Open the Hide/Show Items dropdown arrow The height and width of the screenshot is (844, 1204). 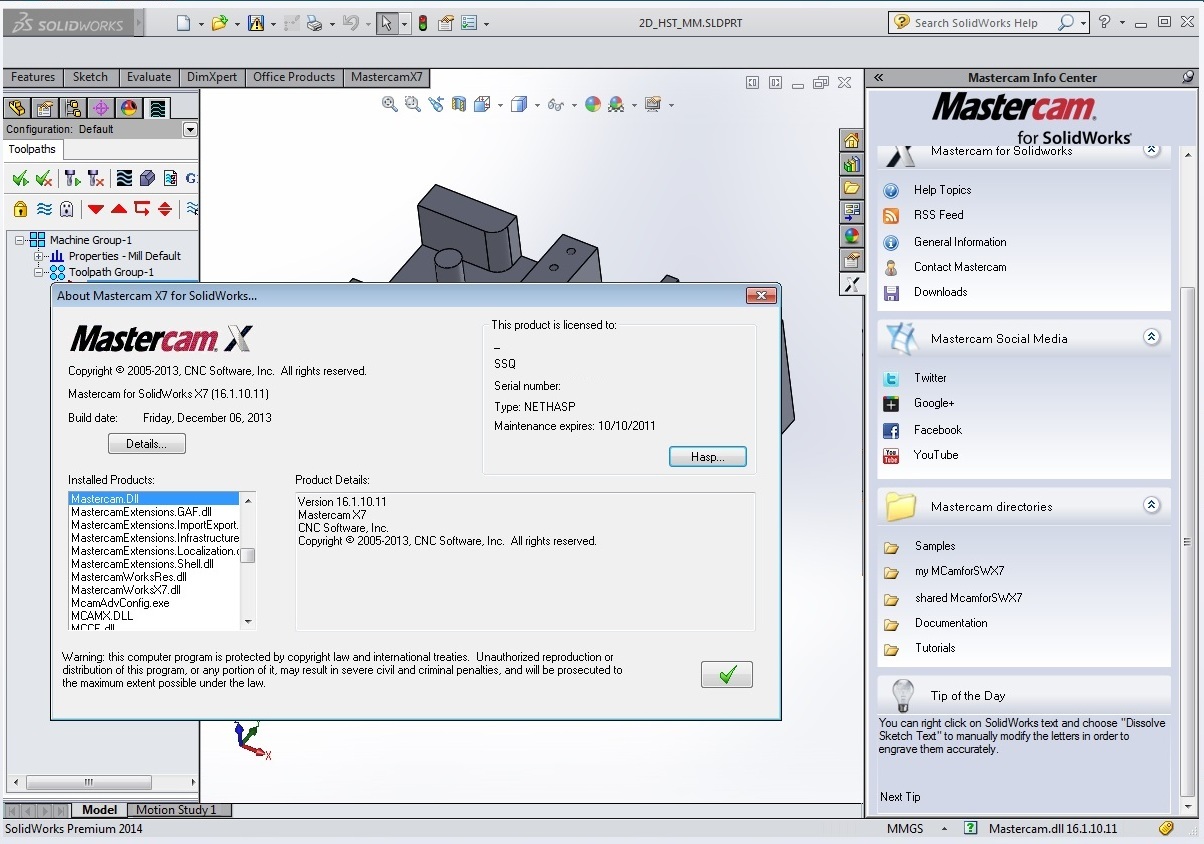[574, 105]
